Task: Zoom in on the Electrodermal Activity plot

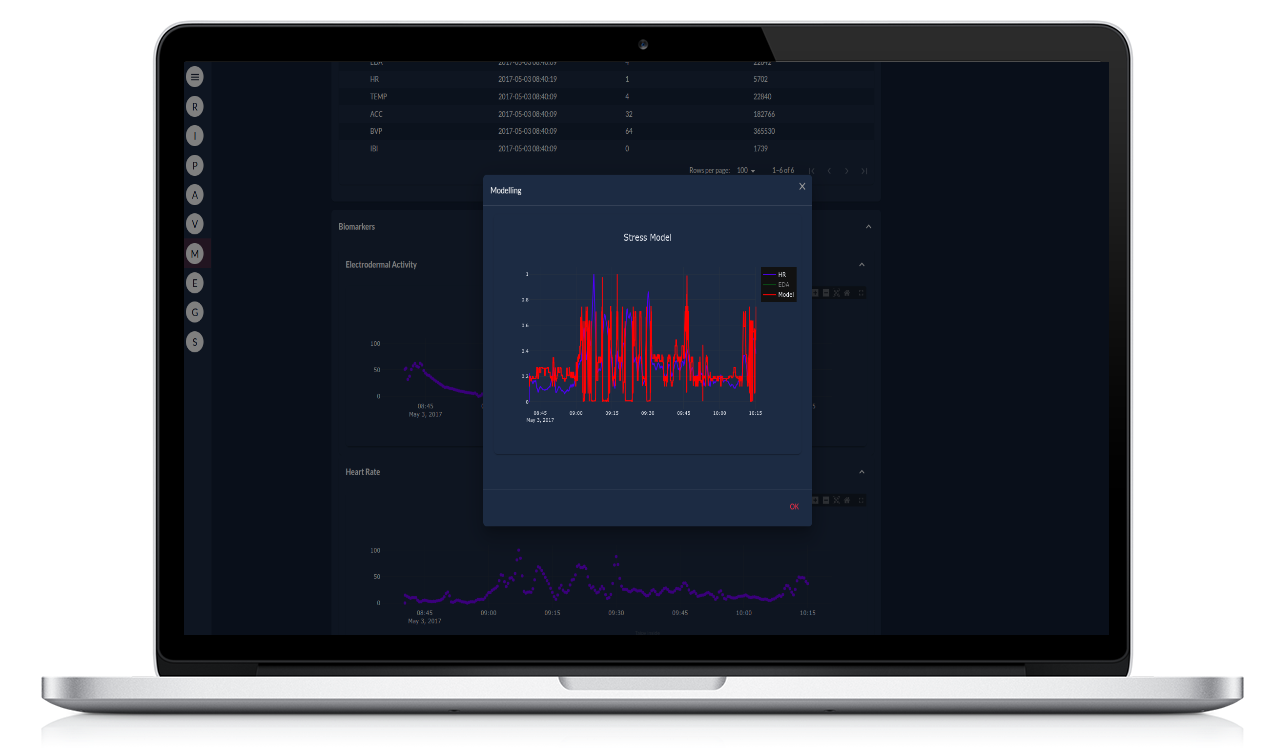Action: click(815, 293)
